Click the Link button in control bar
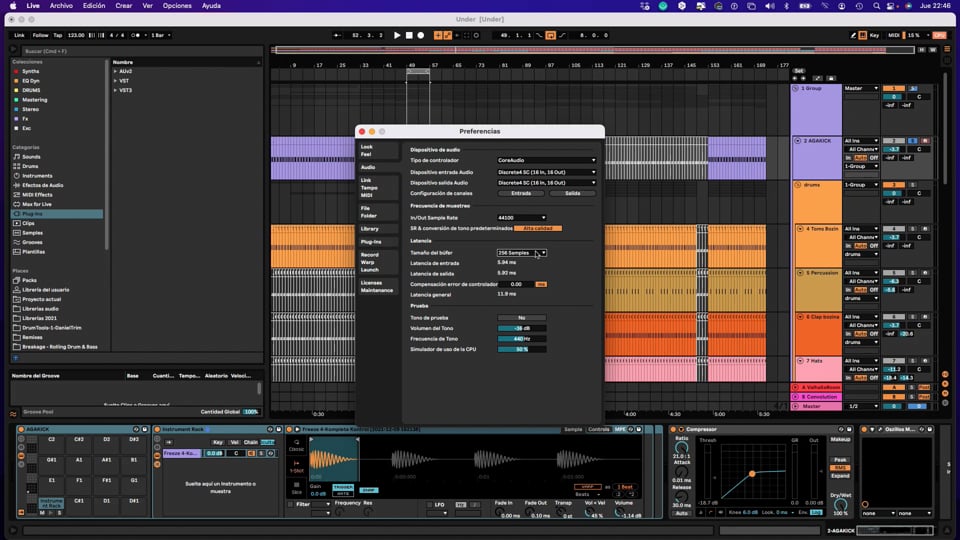This screenshot has width=960, height=540. [20, 36]
